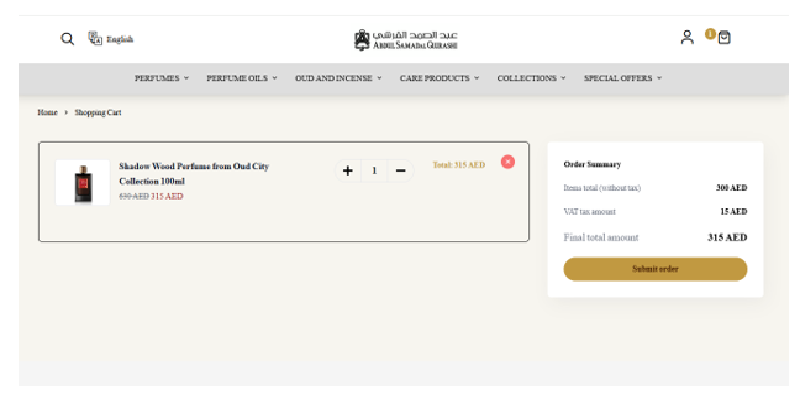The height and width of the screenshot is (394, 800).
Task: Click the Shopping Cart breadcrumb
Action: [98, 112]
